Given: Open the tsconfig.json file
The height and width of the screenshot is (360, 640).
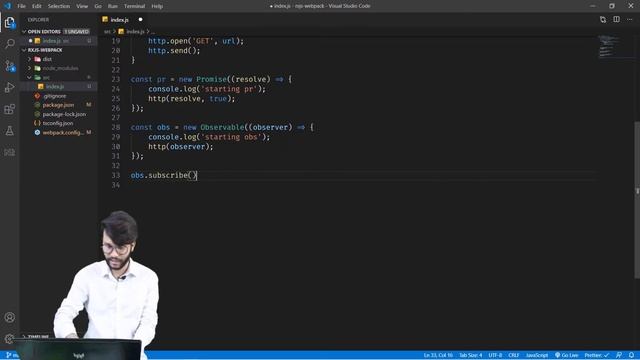Looking at the screenshot, I should pyautogui.click(x=58, y=123).
